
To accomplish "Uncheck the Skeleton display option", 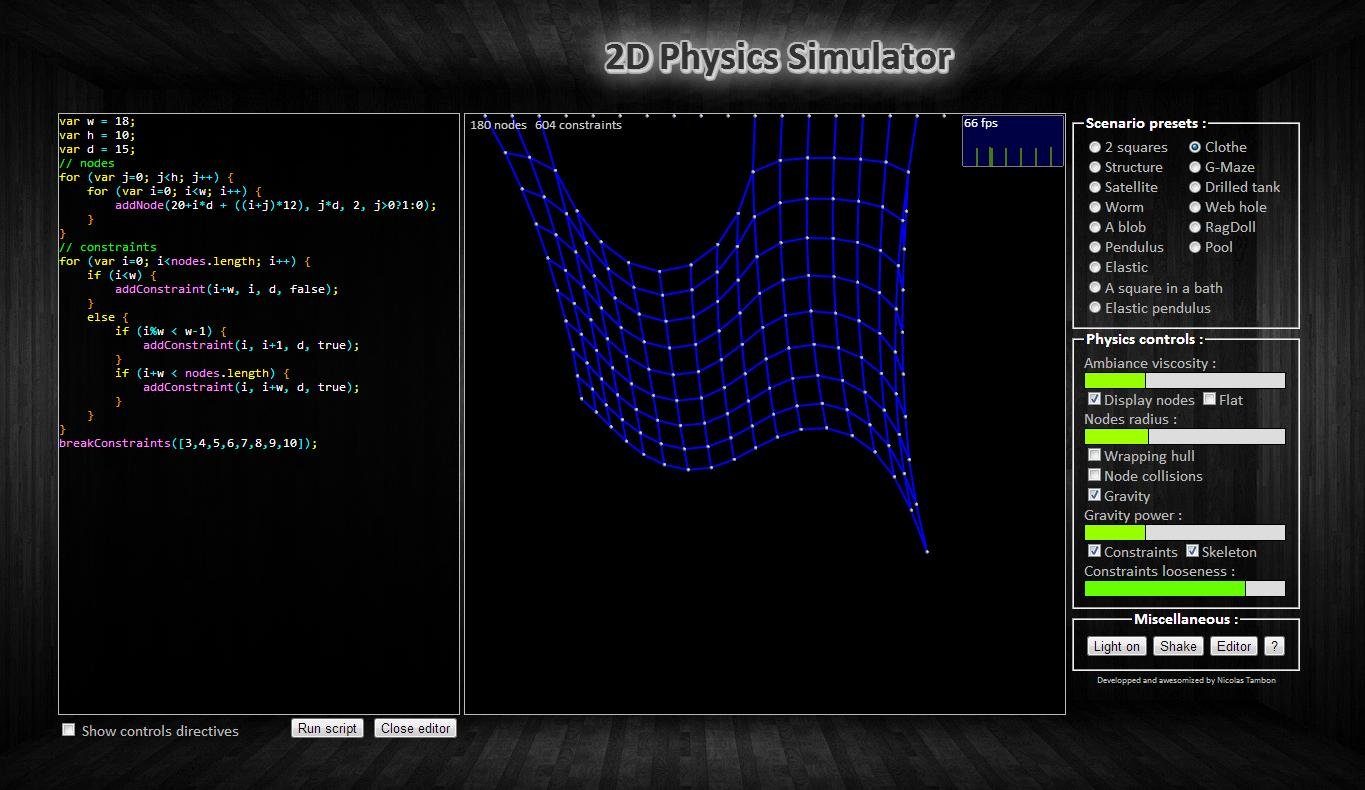I will [1193, 550].
